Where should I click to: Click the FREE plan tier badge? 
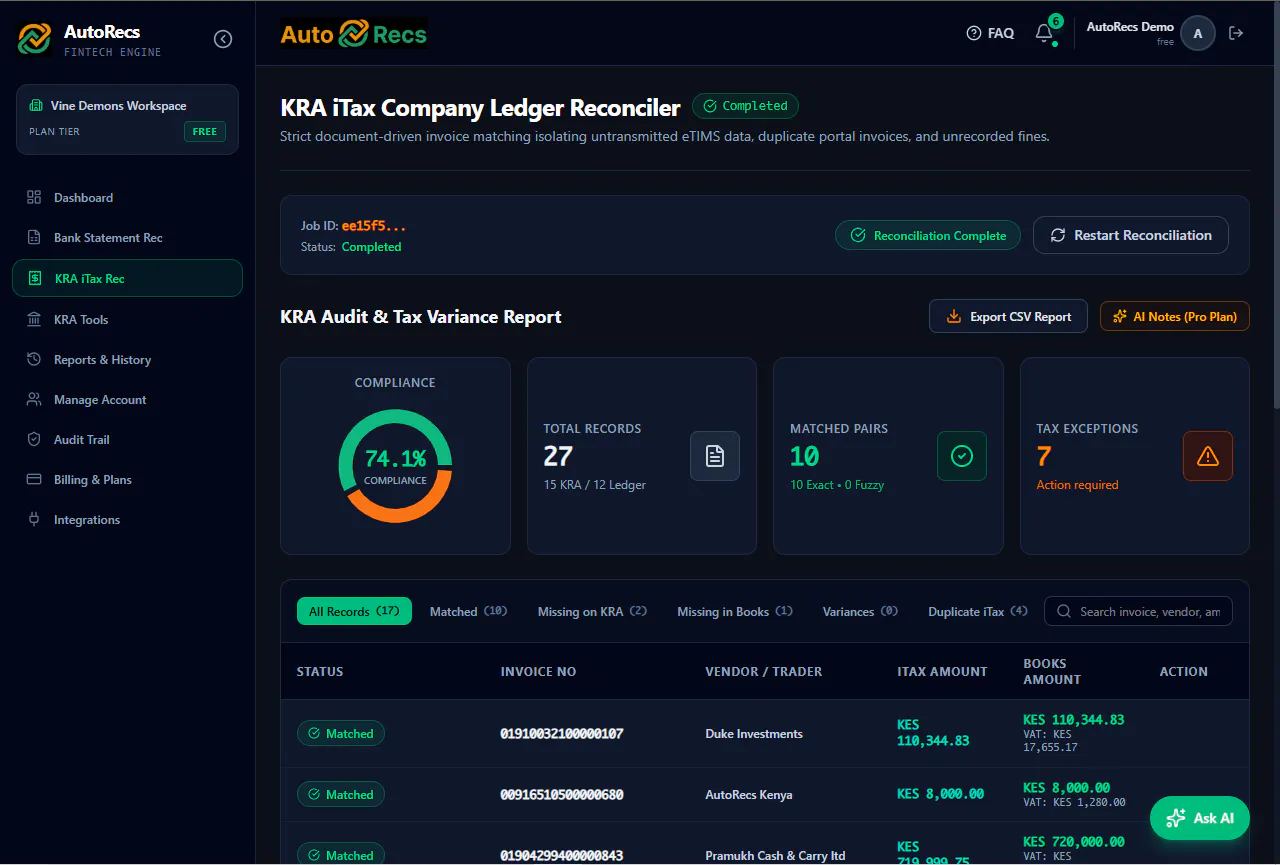tap(205, 132)
